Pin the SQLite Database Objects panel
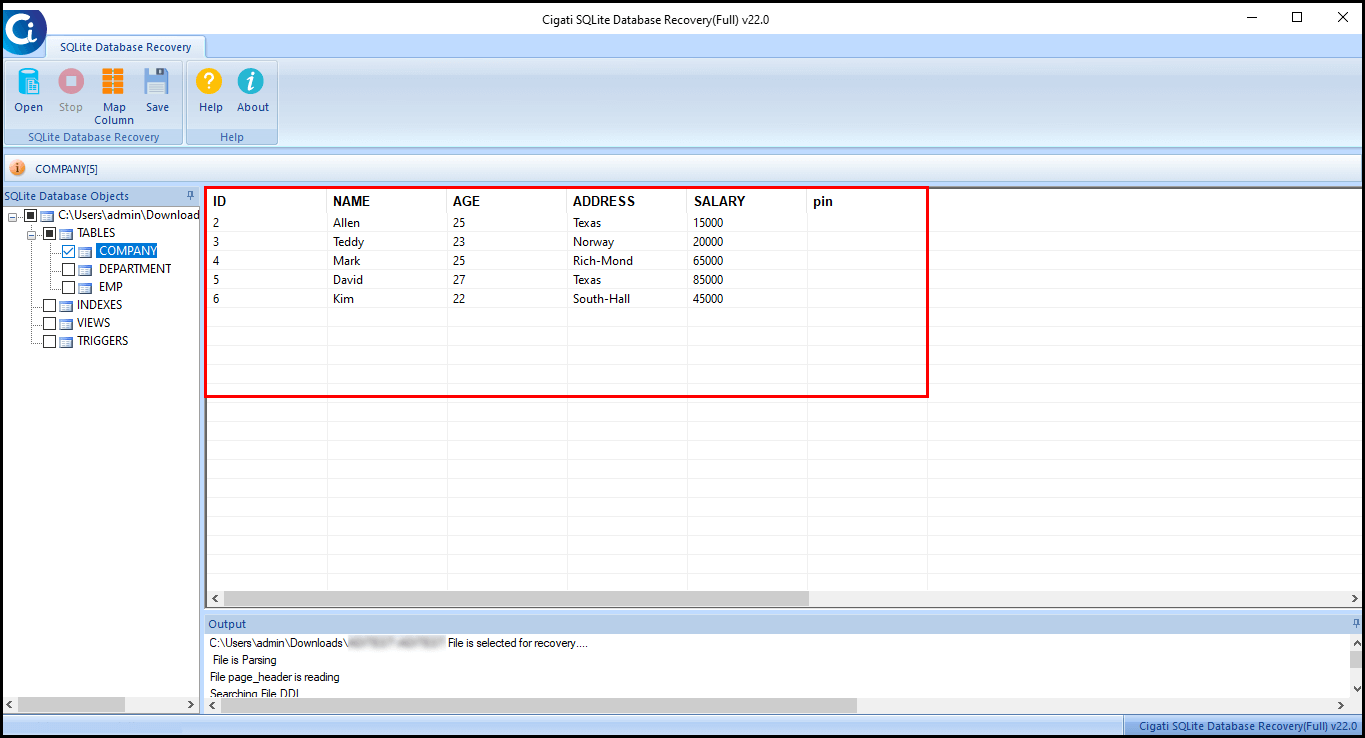 191,196
